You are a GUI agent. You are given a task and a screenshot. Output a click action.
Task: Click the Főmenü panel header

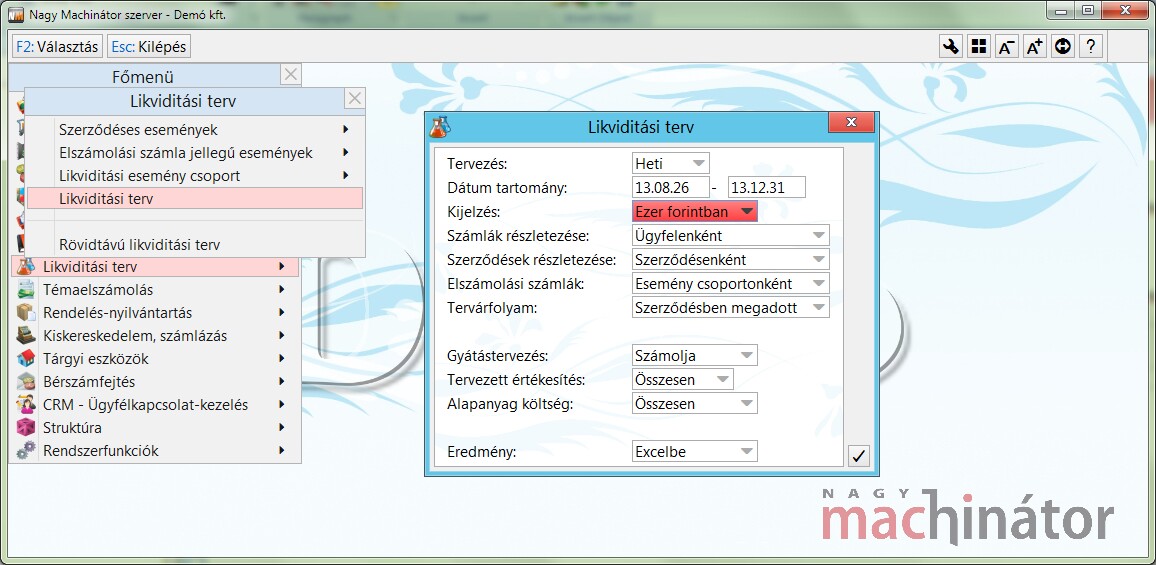[x=144, y=76]
